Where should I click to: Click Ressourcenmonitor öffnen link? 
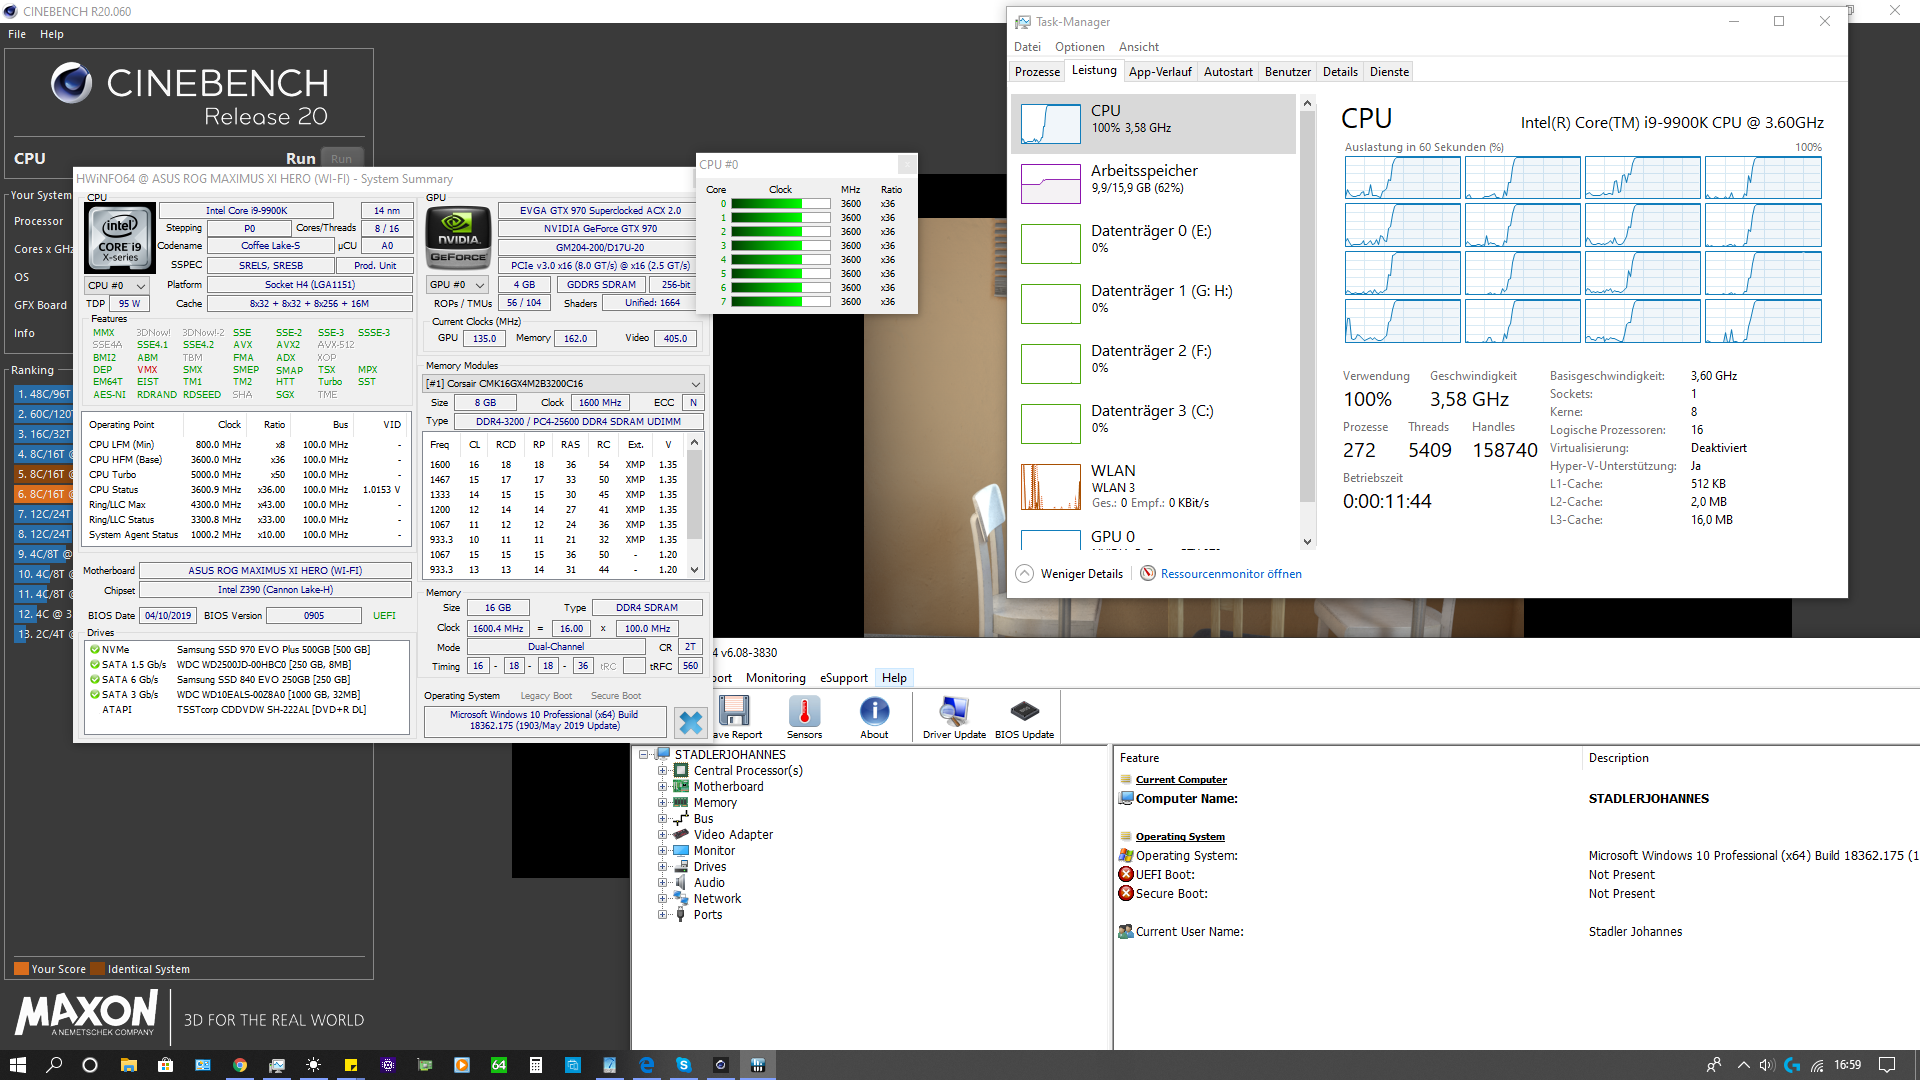coord(1230,574)
